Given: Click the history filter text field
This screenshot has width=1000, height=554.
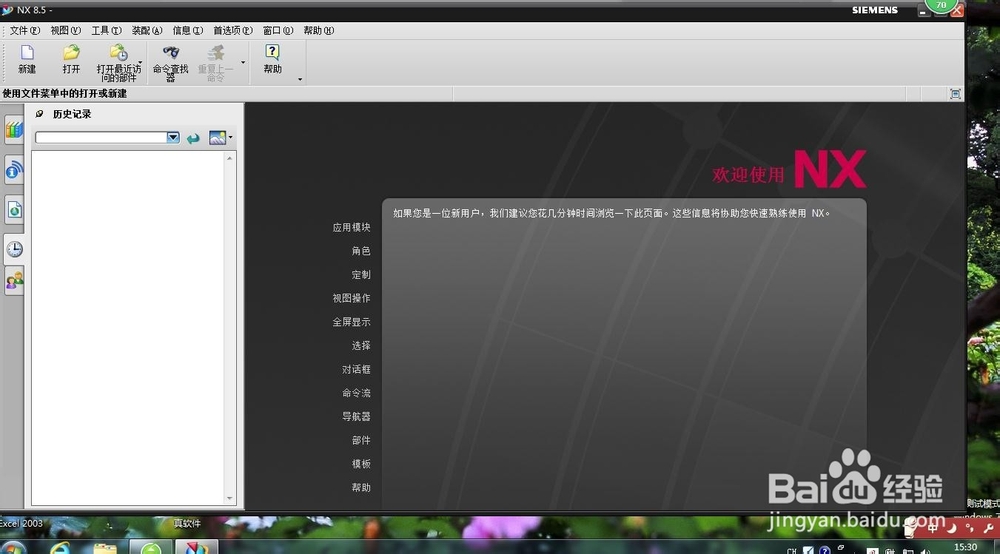Looking at the screenshot, I should point(101,138).
